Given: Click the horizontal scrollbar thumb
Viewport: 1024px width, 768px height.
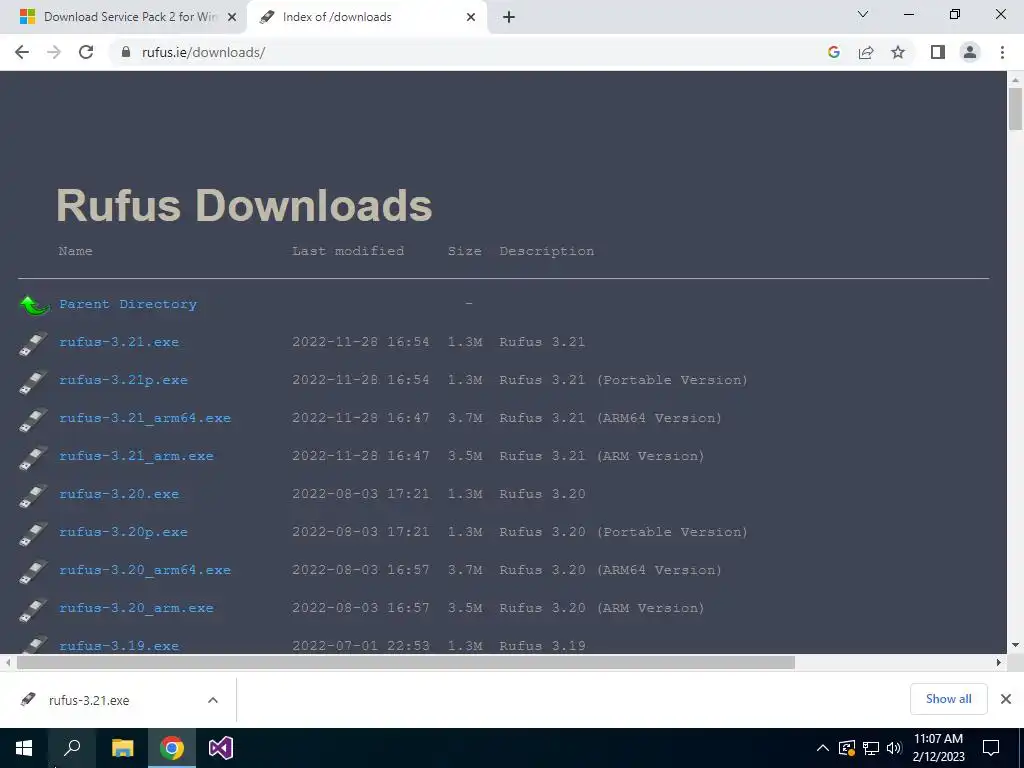Looking at the screenshot, I should coord(406,662).
